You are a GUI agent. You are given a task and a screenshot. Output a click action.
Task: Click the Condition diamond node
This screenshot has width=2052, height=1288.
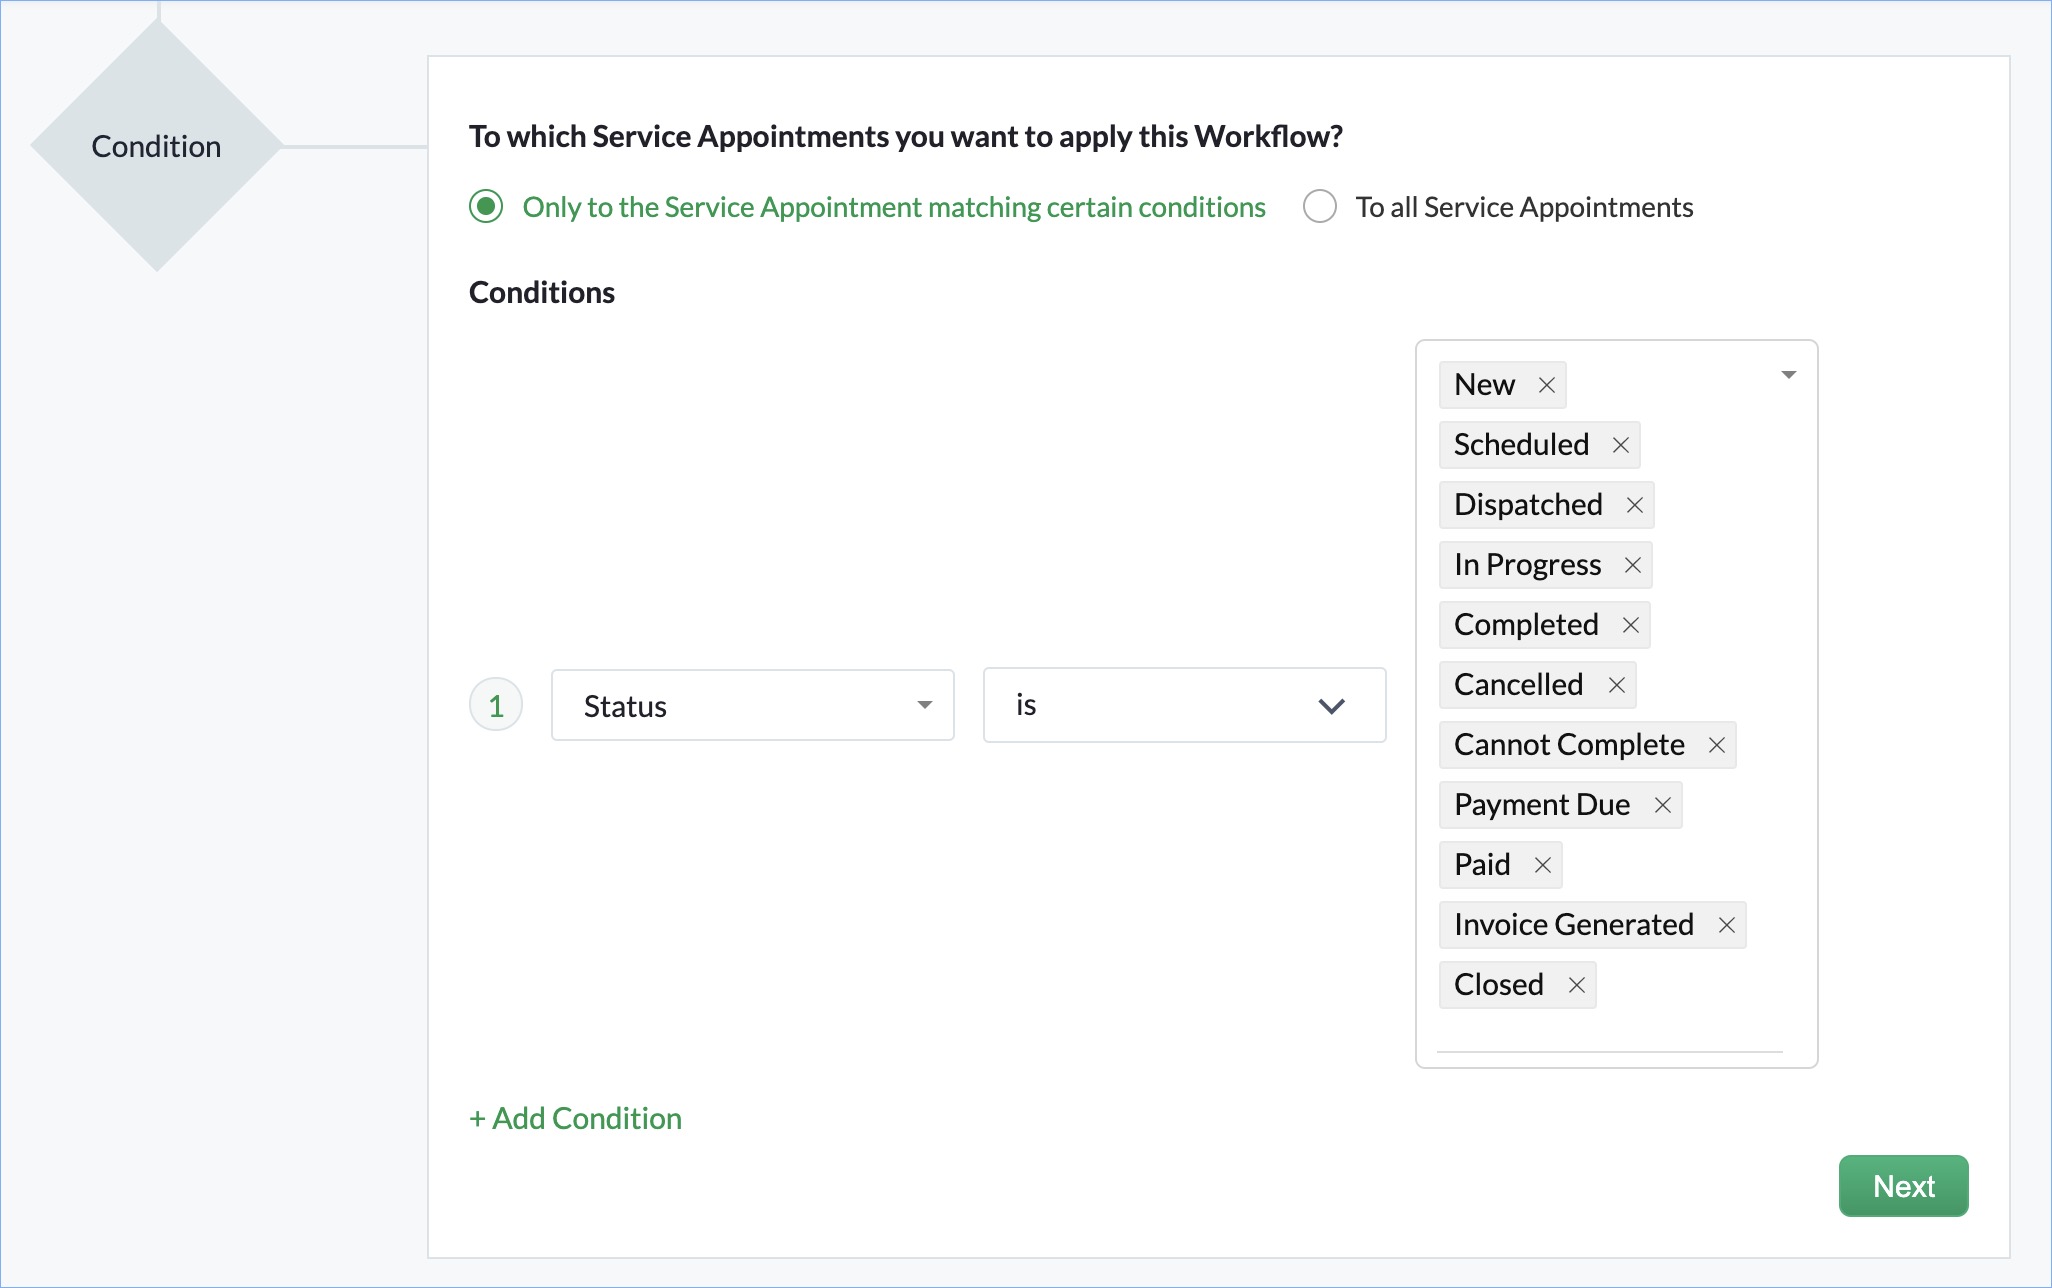click(156, 146)
